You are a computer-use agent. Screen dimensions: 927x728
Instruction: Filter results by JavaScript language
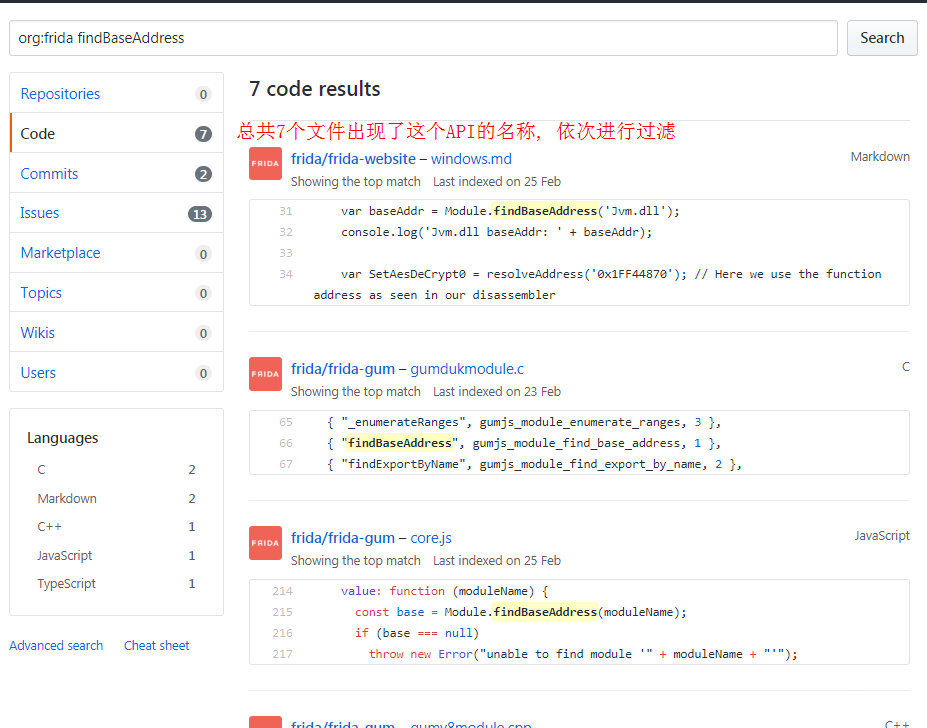tap(116, 555)
